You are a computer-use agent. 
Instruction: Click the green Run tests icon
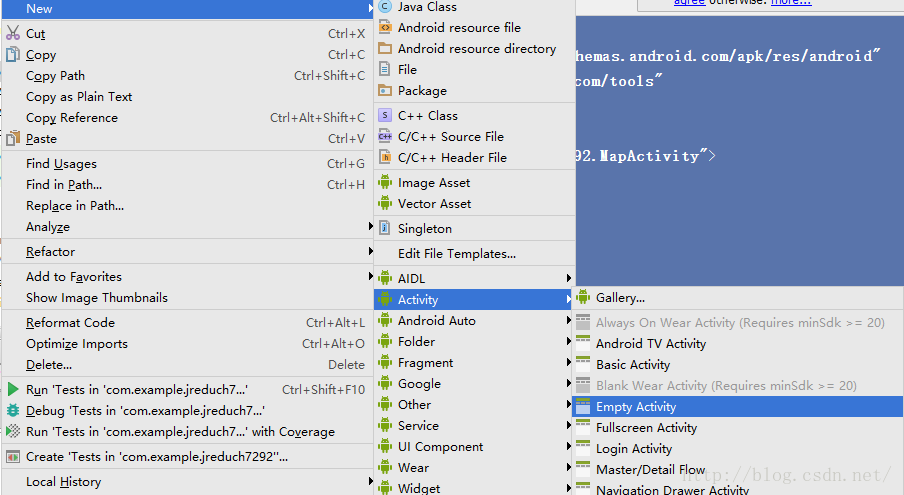point(13,390)
